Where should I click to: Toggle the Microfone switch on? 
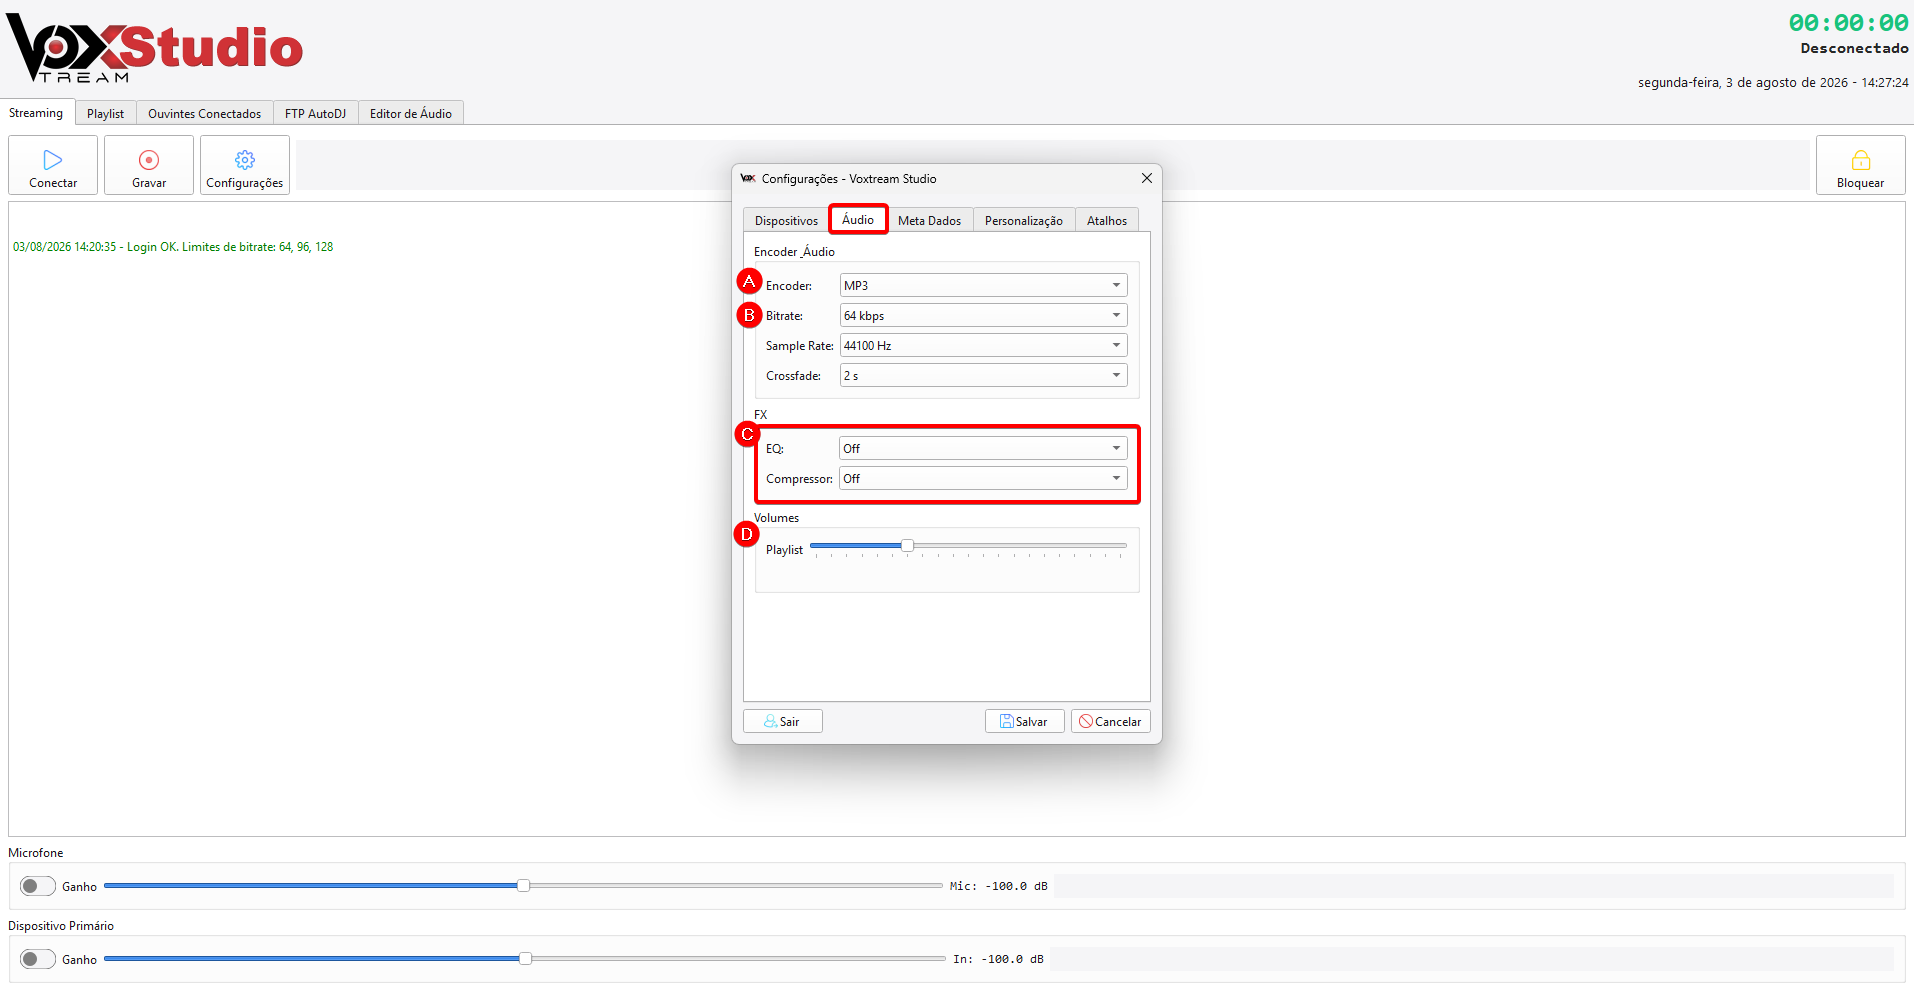[38, 886]
